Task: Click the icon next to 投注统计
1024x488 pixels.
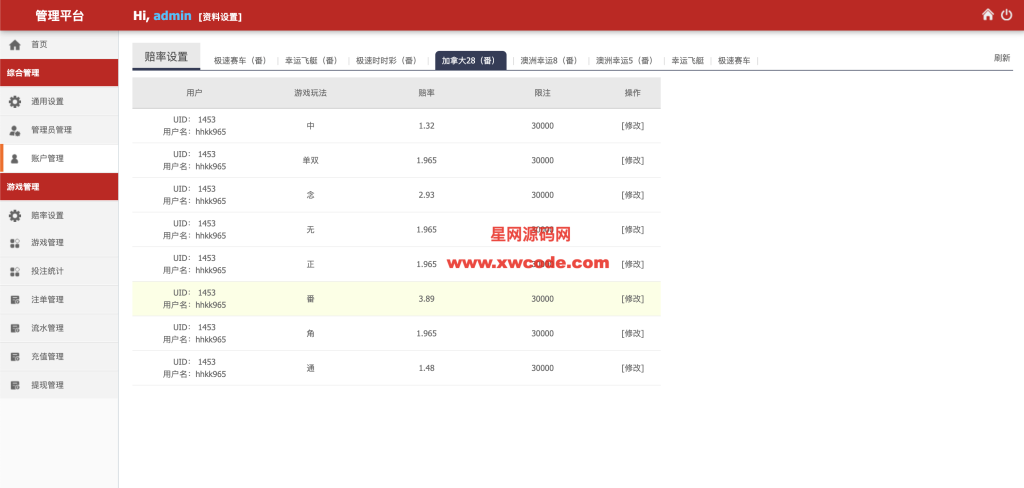Action: pyautogui.click(x=15, y=271)
